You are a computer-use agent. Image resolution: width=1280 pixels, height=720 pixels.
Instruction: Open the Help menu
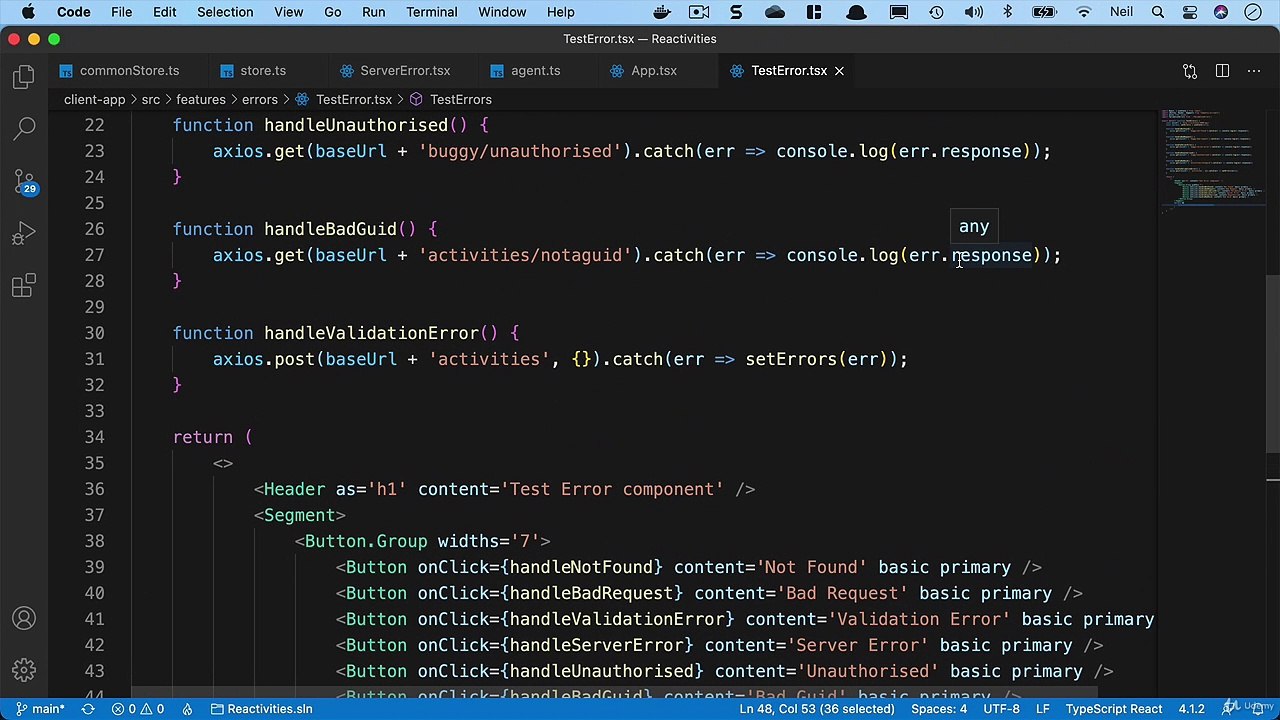pyautogui.click(x=560, y=12)
